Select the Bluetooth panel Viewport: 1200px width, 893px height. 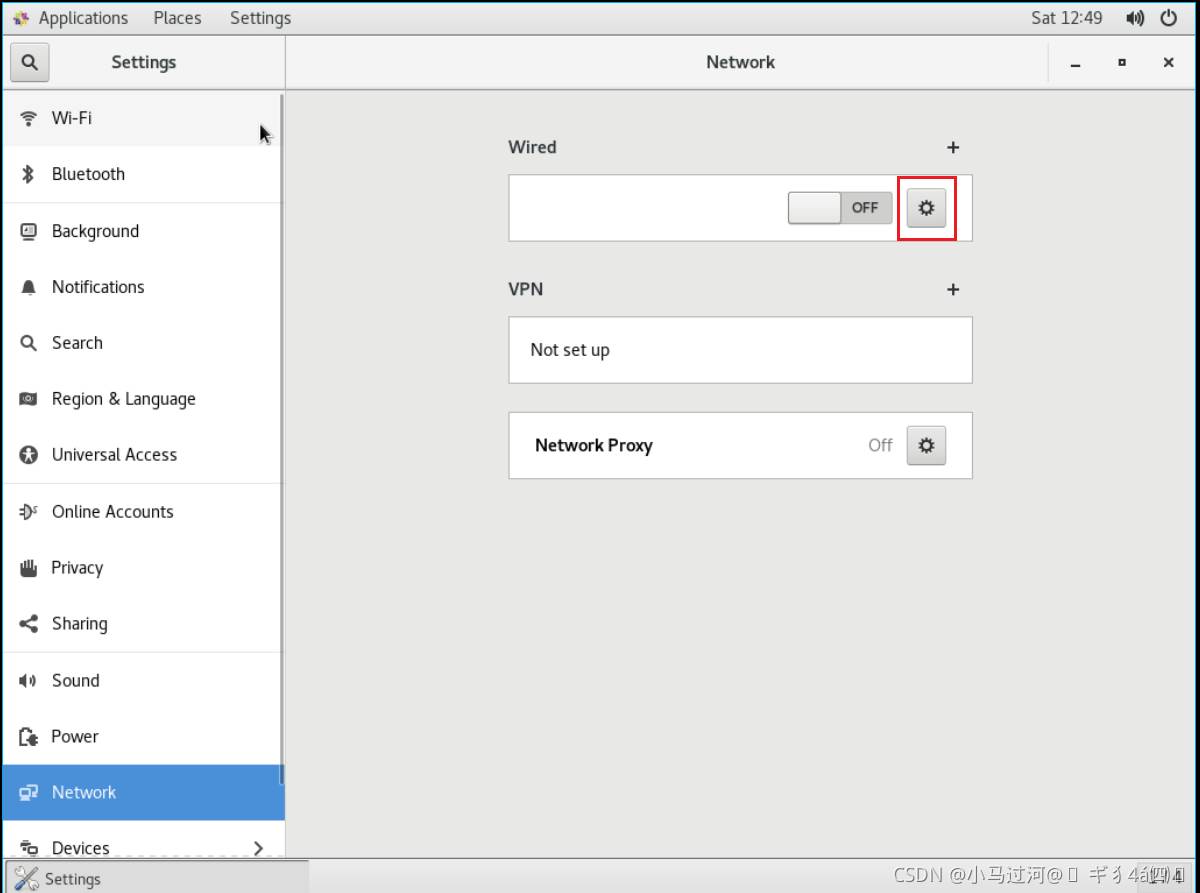pyautogui.click(x=88, y=174)
